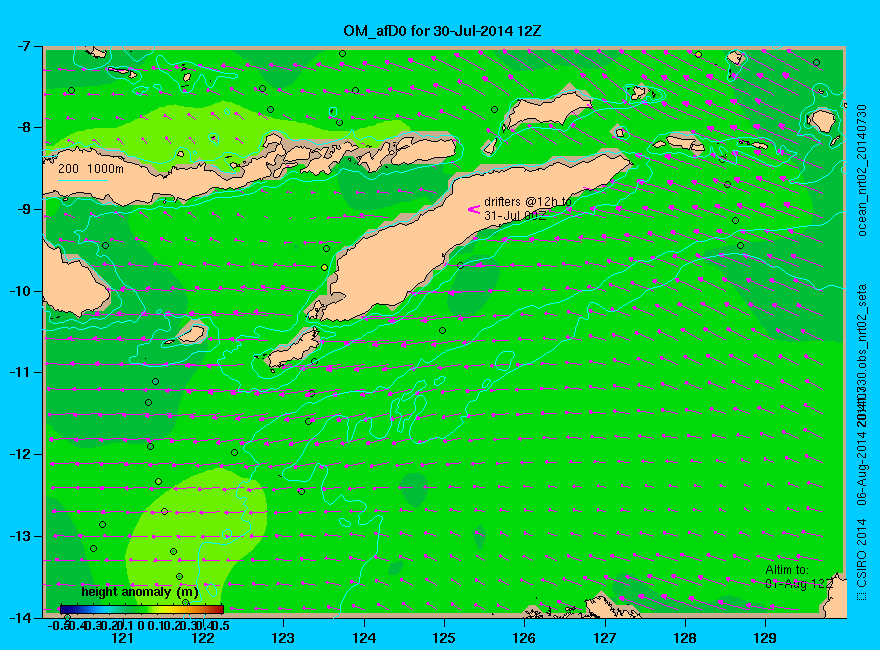The width and height of the screenshot is (880, 650).
Task: Click longitude axis label 125
Action: pos(444,638)
